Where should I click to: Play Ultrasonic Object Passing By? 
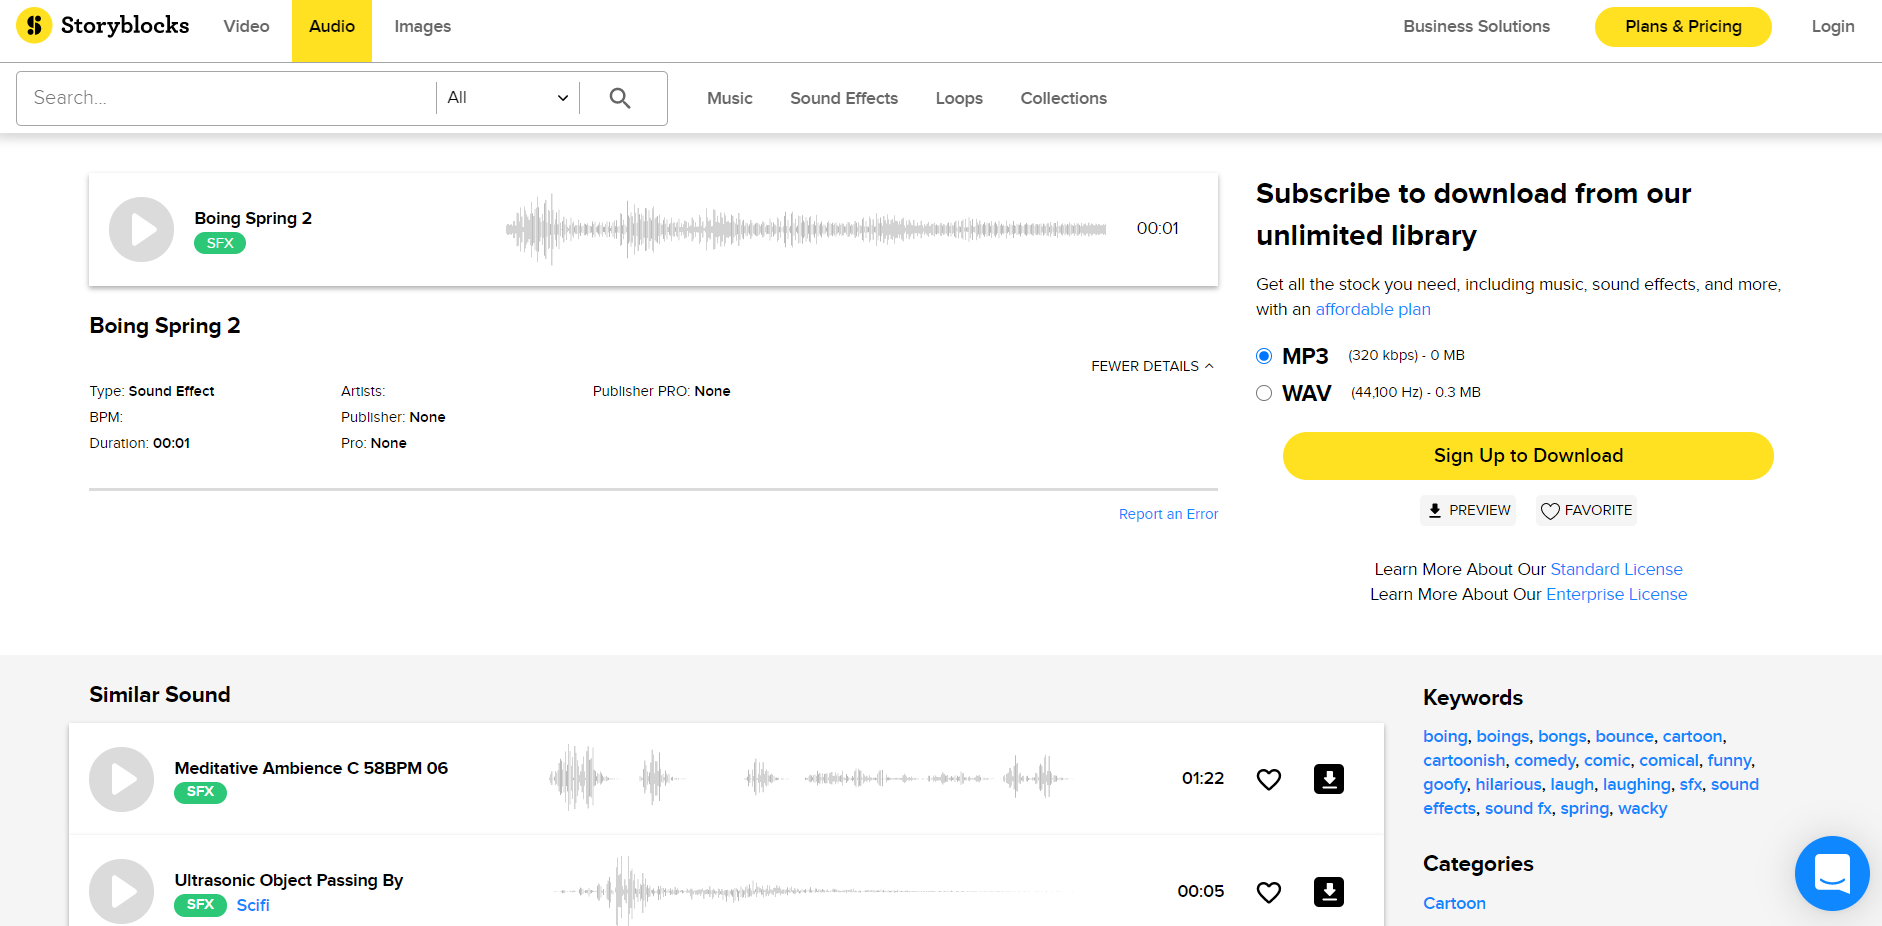[121, 891]
